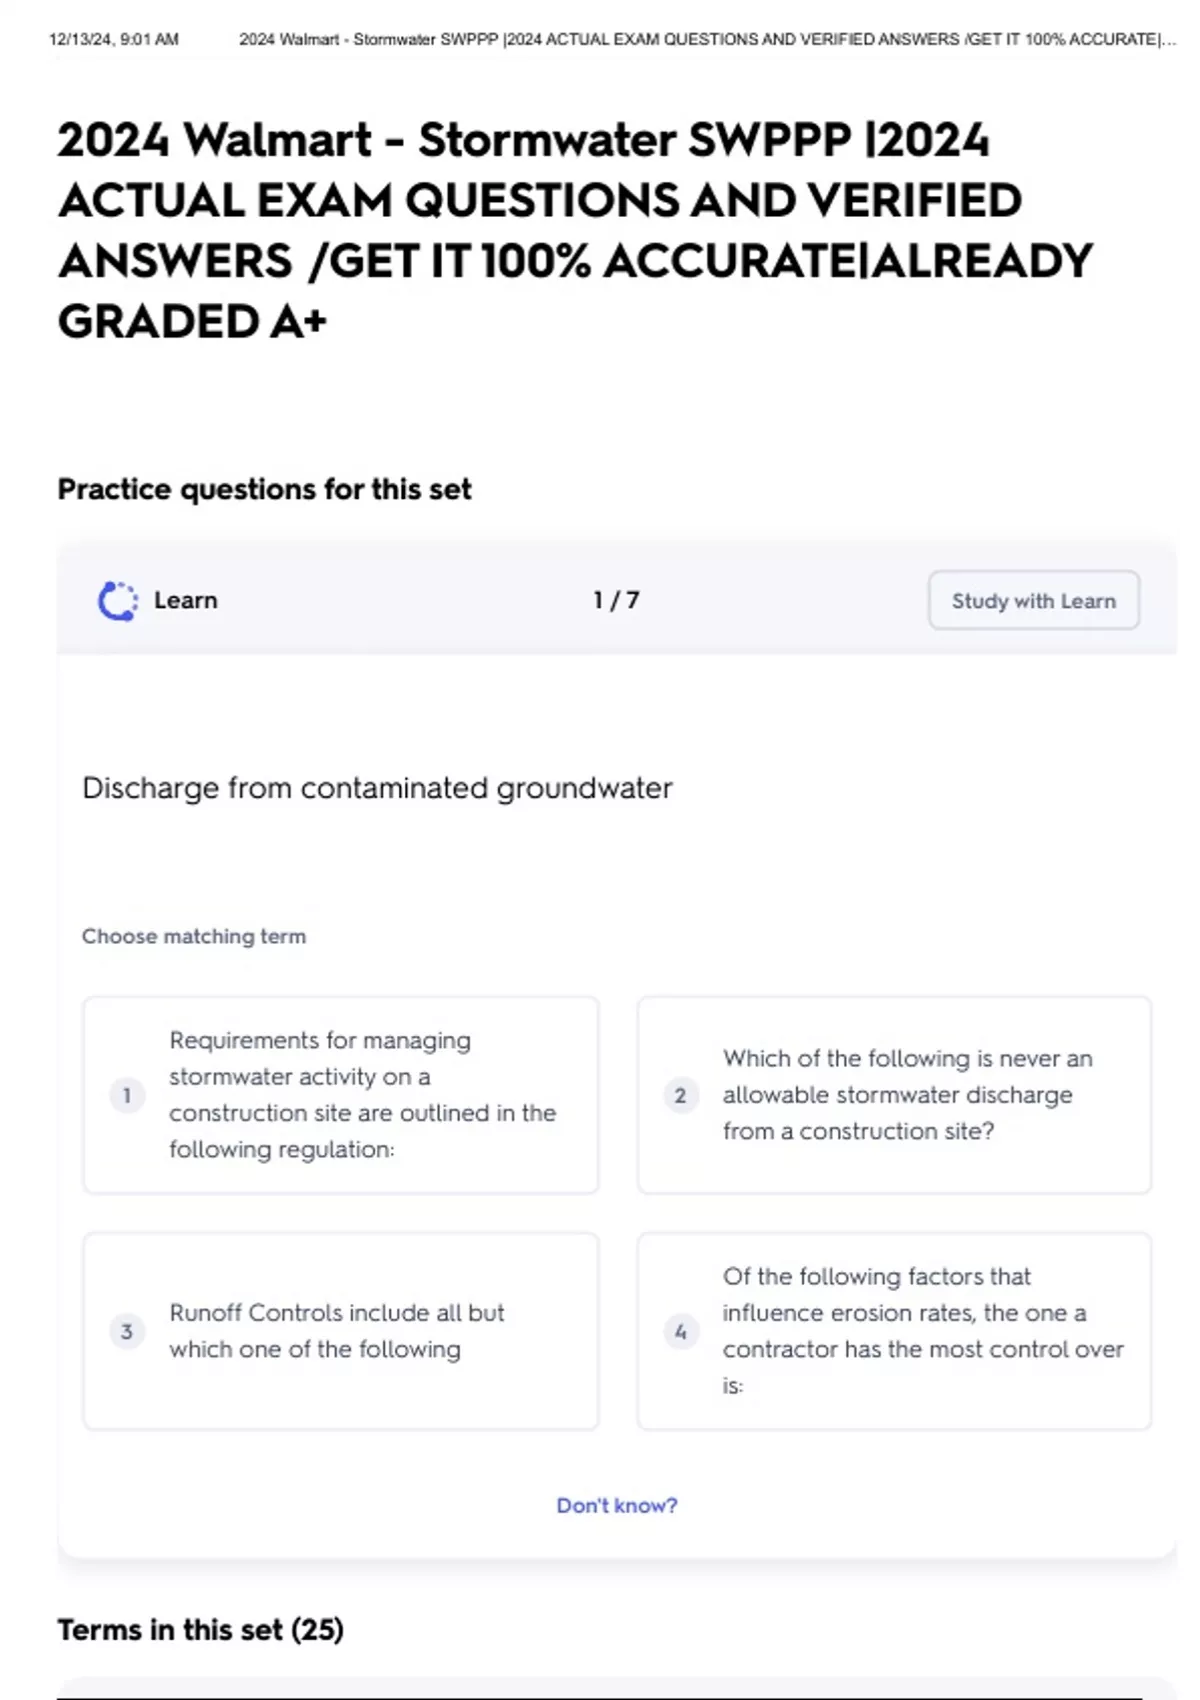Click the numbered badge on the erosion factors card
The image size is (1200, 1700).
point(681,1331)
